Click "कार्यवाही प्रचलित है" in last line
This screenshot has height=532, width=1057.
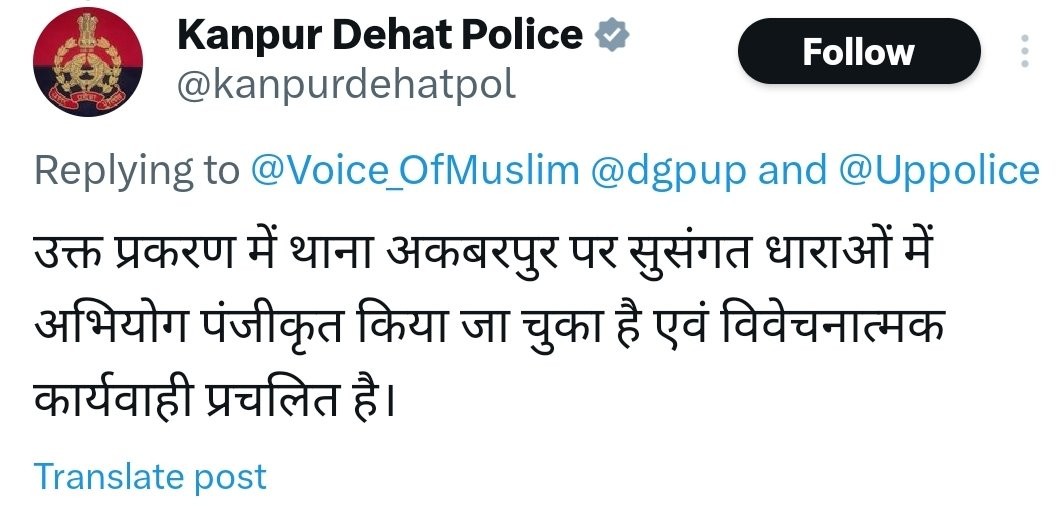click(x=213, y=401)
